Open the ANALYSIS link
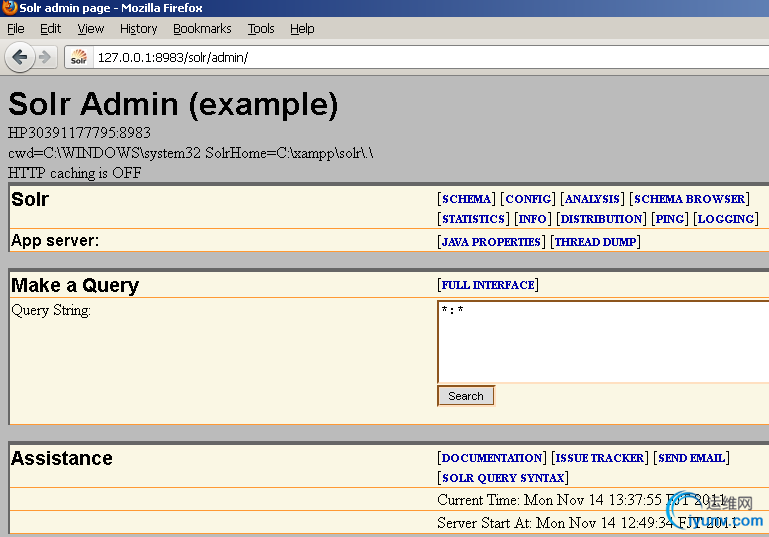This screenshot has height=537, width=769. pyautogui.click(x=592, y=199)
